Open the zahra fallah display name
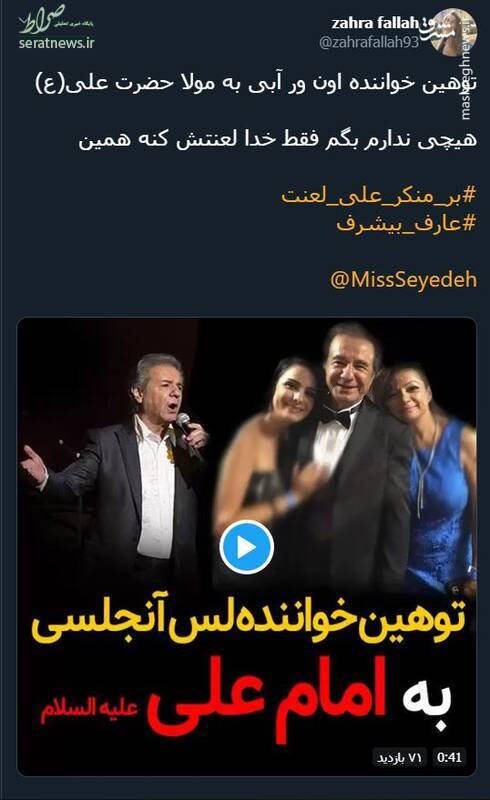490x800 pixels. [374, 23]
